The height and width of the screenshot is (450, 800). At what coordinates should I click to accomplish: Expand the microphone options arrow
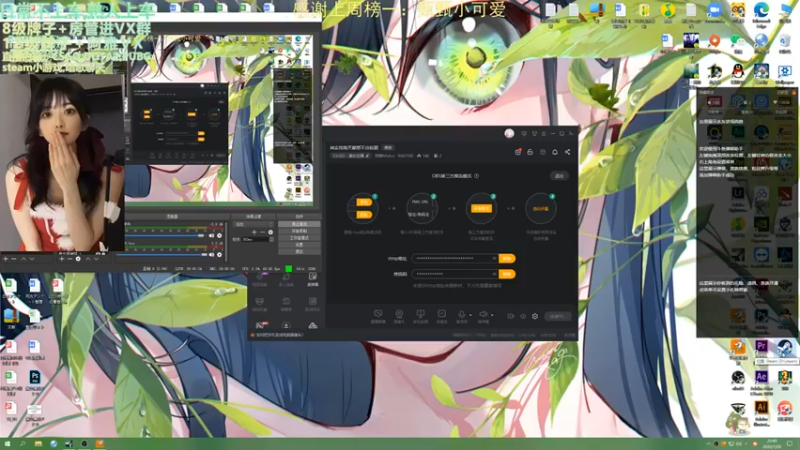tap(470, 315)
